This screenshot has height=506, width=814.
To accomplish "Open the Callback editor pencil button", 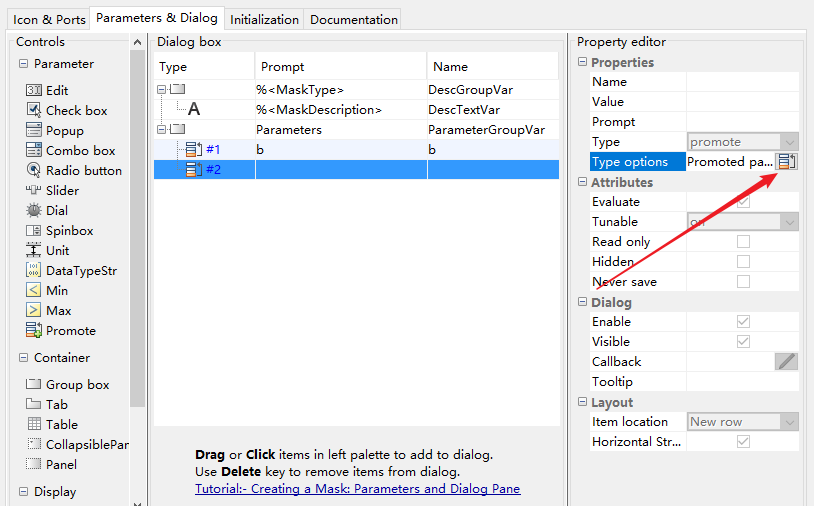I will (x=786, y=361).
